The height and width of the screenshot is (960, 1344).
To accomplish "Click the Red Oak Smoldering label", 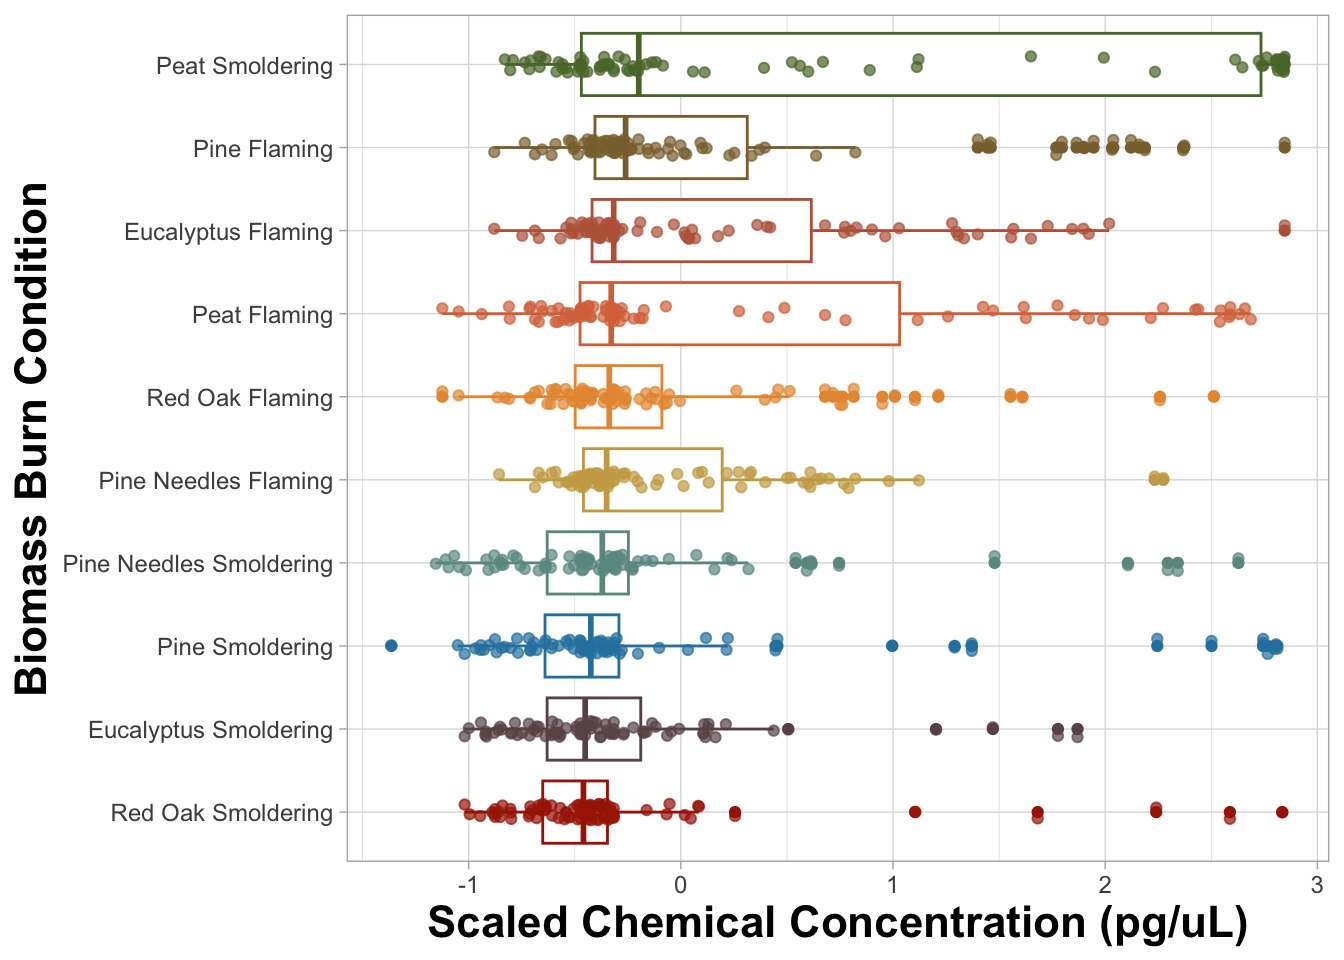I will click(x=221, y=813).
